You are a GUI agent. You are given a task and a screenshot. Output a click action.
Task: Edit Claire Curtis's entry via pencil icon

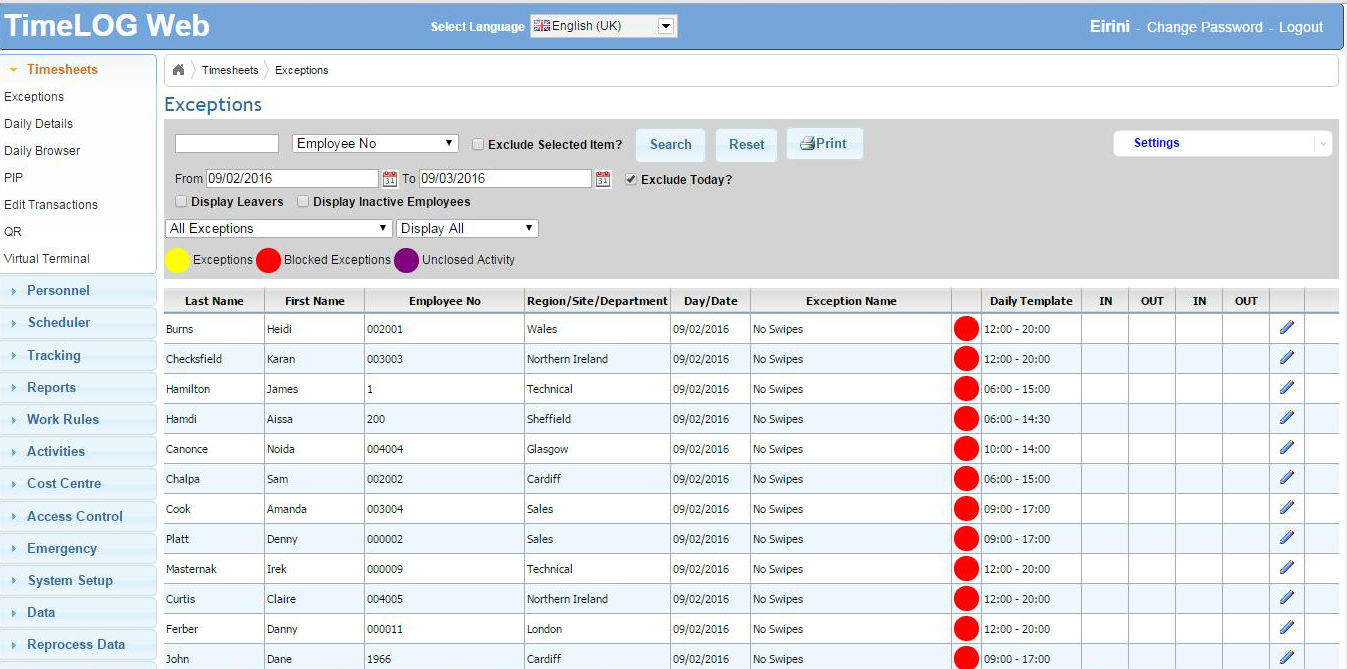[x=1286, y=598]
